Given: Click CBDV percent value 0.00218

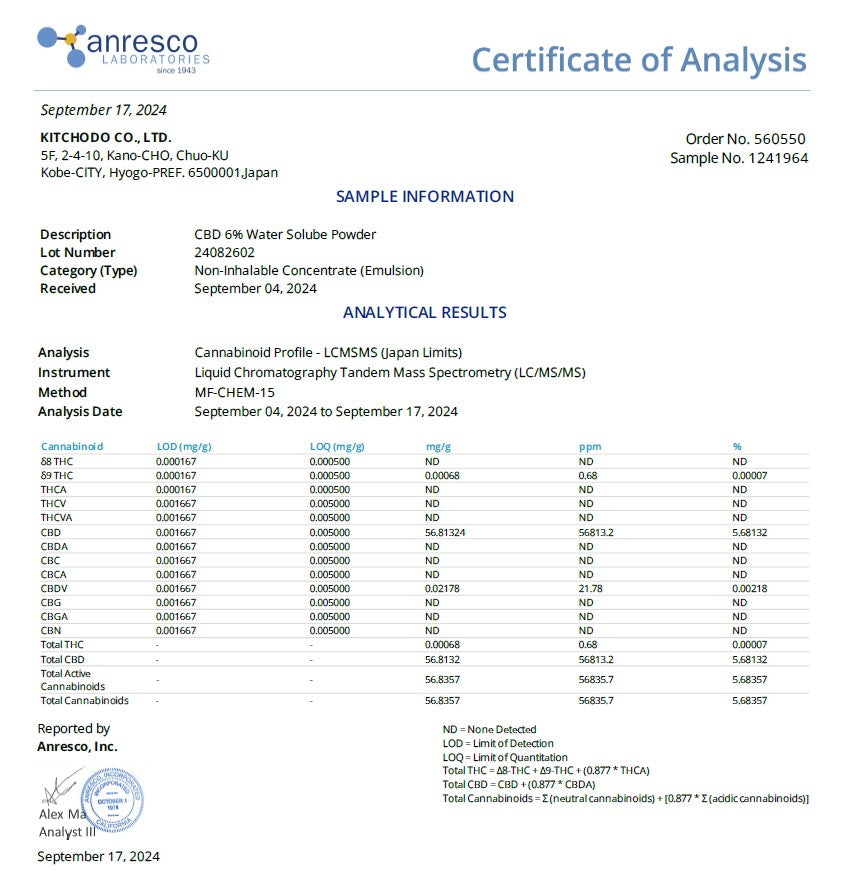Looking at the screenshot, I should tap(750, 589).
